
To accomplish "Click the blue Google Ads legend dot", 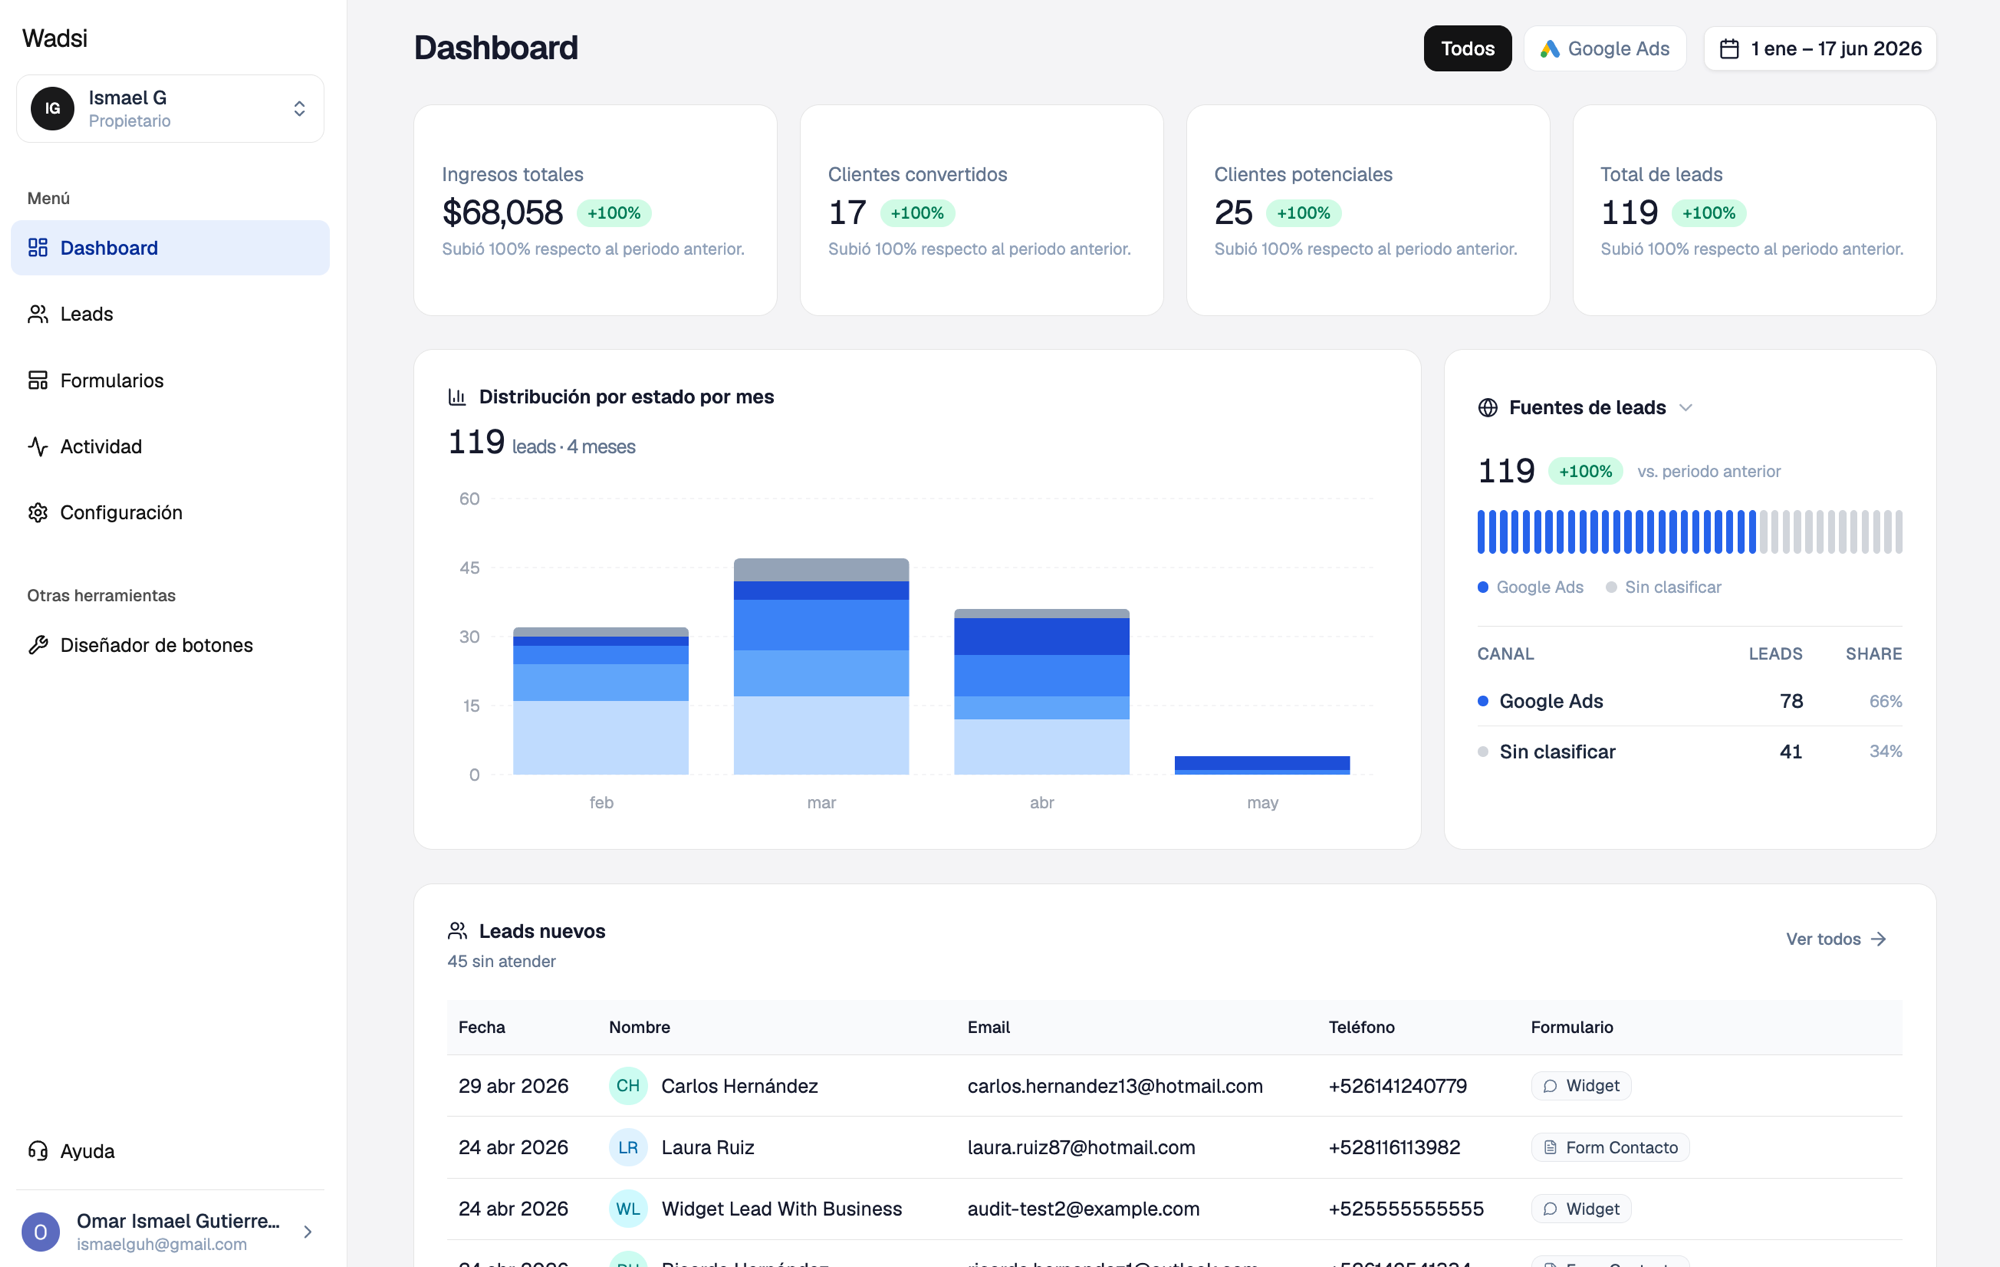I will [x=1483, y=587].
